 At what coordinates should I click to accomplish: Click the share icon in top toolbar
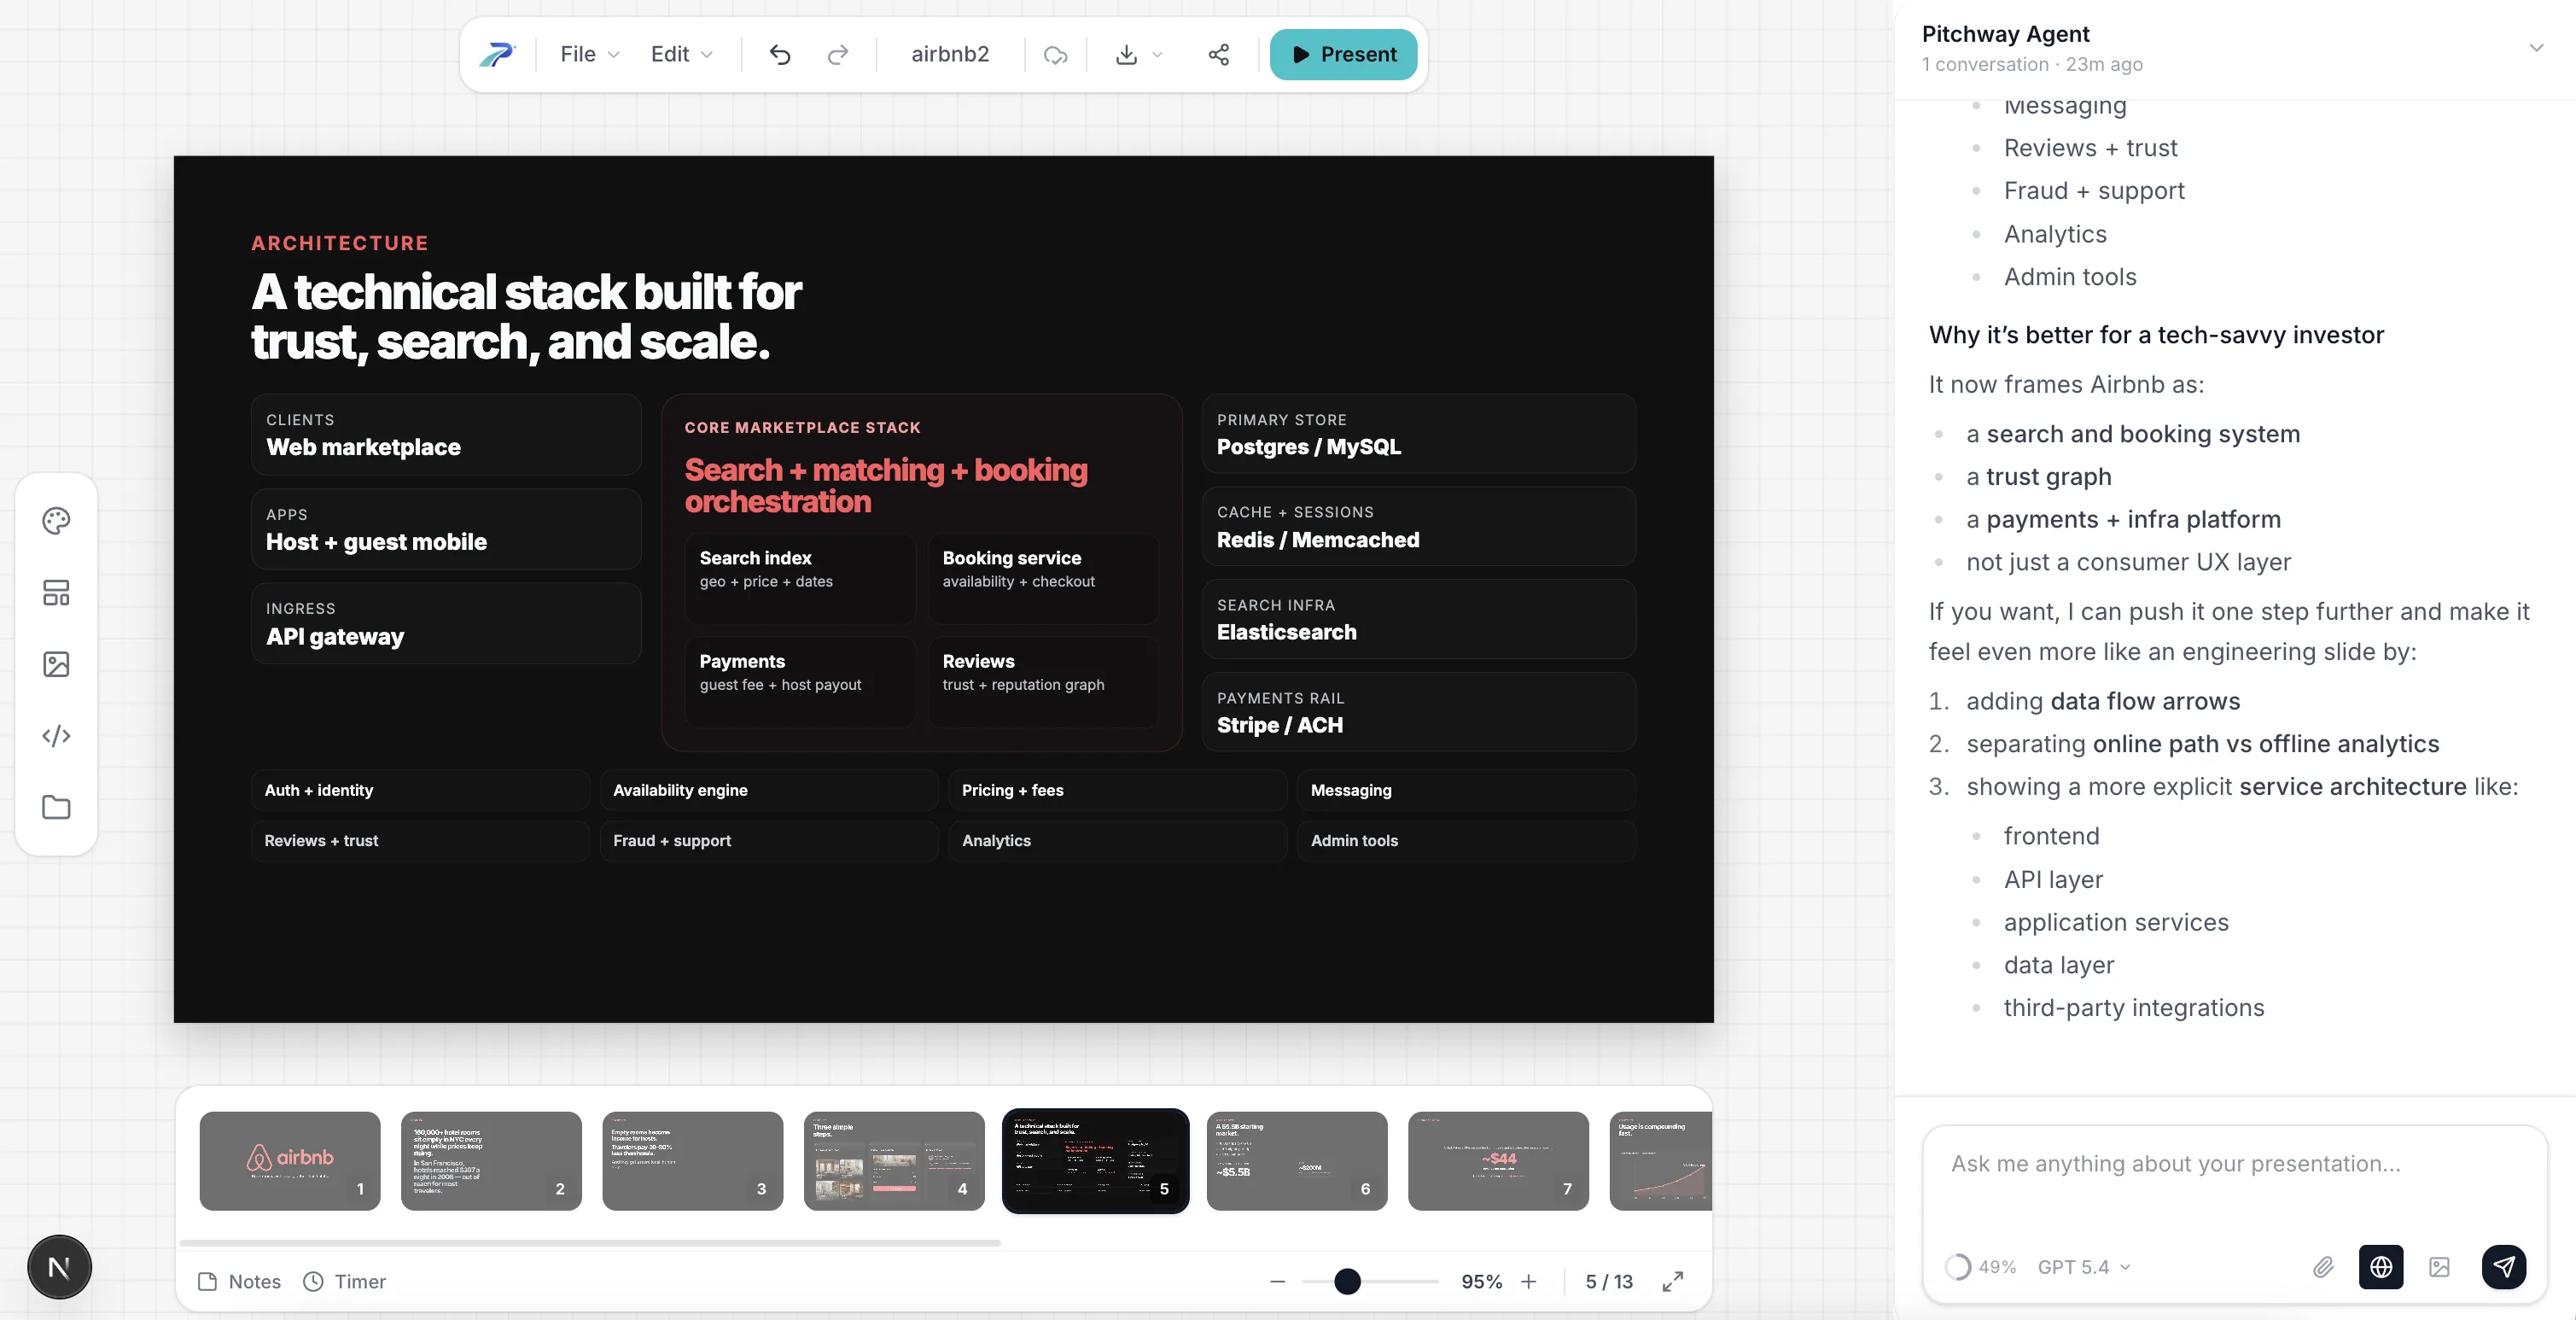point(1218,55)
